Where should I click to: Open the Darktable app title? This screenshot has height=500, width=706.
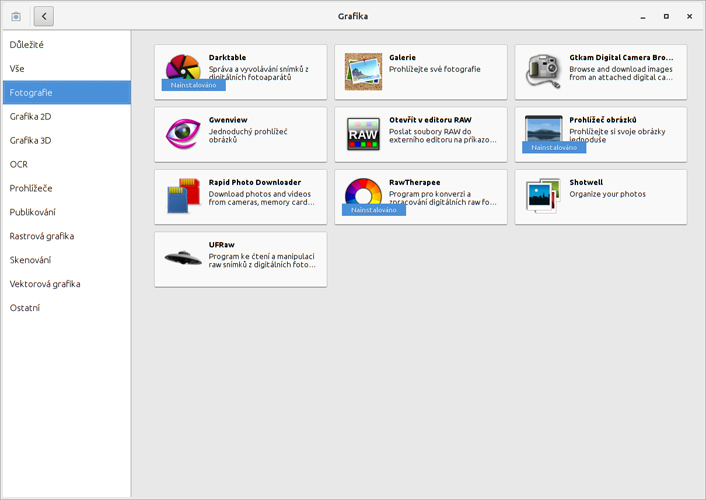(x=227, y=58)
